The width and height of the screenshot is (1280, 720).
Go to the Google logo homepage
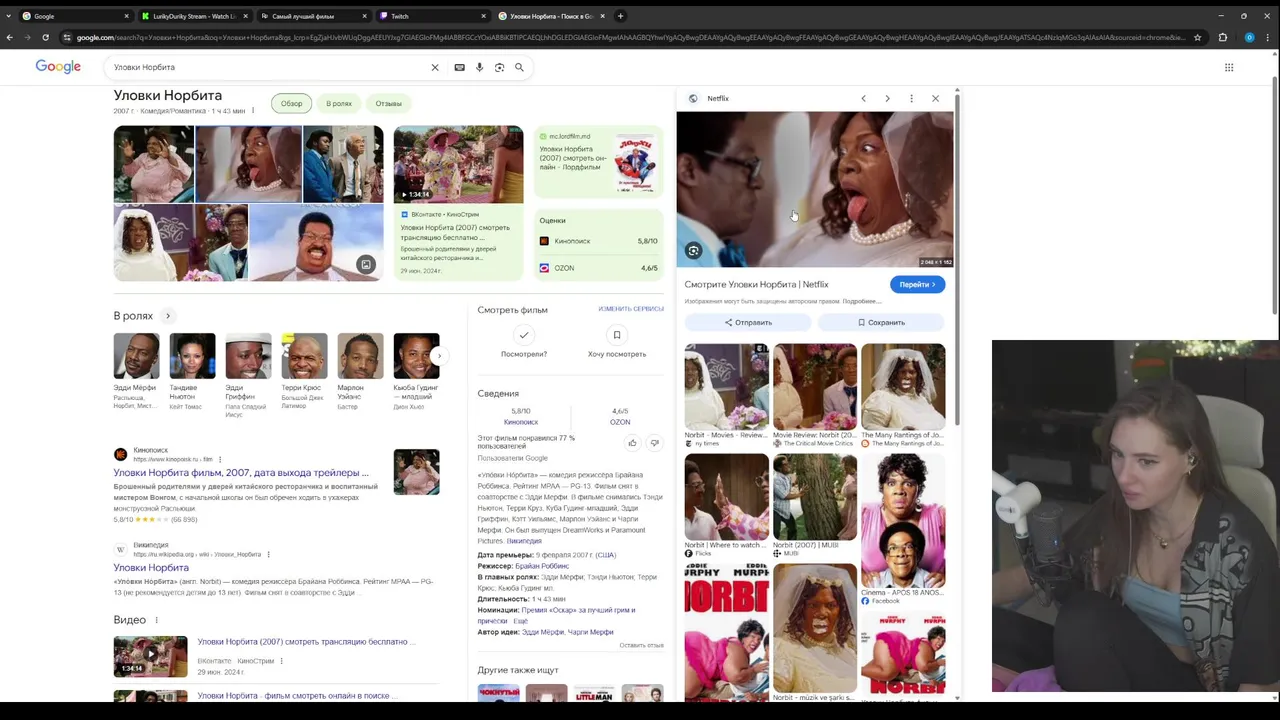(x=58, y=66)
